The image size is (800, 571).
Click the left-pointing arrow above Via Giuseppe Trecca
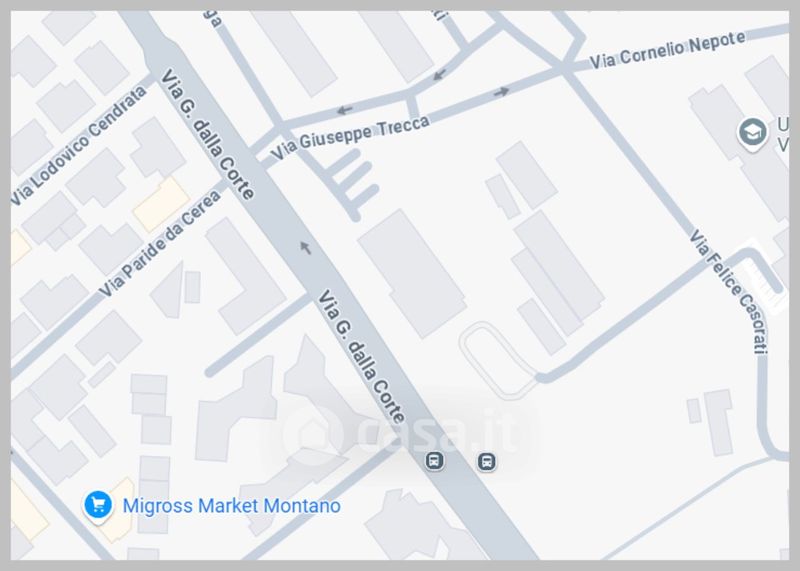point(345,110)
